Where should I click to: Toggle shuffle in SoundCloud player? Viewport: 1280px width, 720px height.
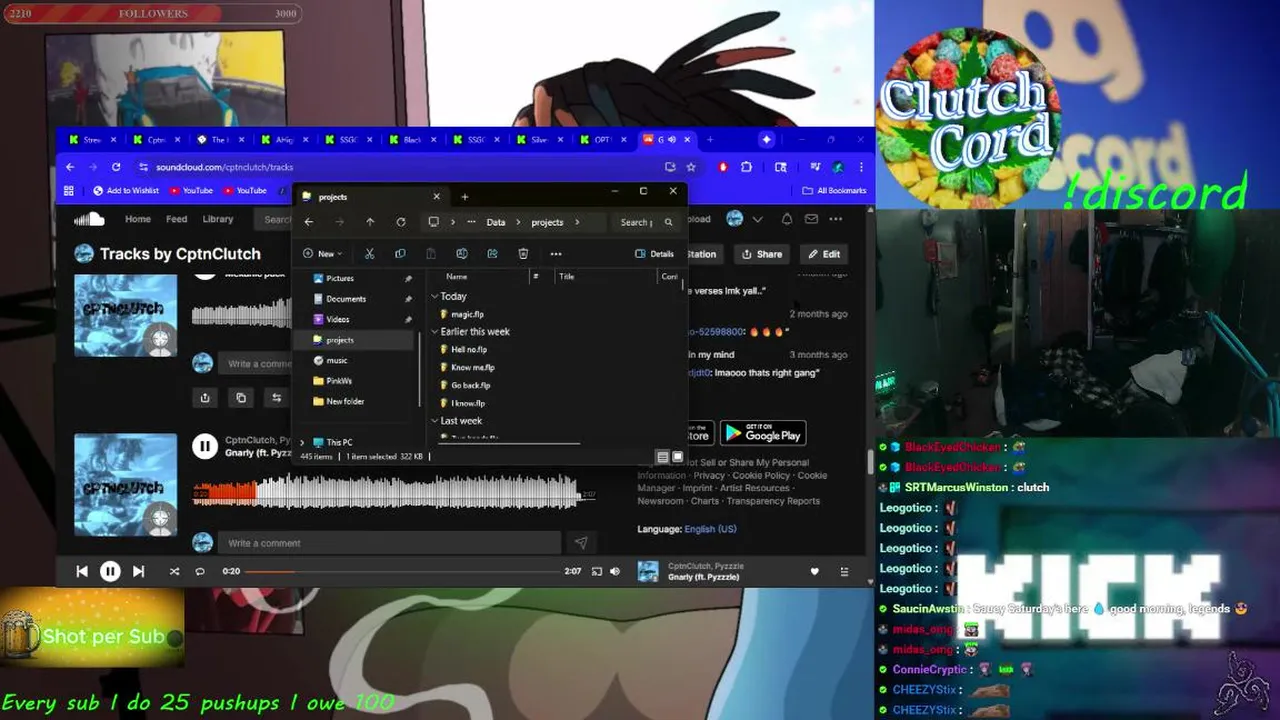(174, 572)
